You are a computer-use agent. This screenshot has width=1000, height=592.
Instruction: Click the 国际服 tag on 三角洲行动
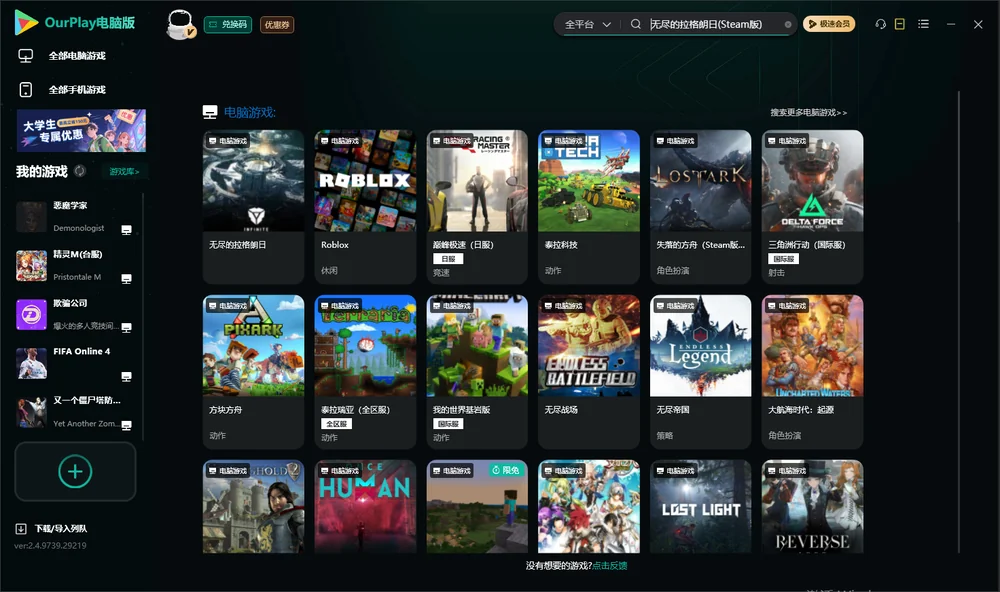[783, 259]
